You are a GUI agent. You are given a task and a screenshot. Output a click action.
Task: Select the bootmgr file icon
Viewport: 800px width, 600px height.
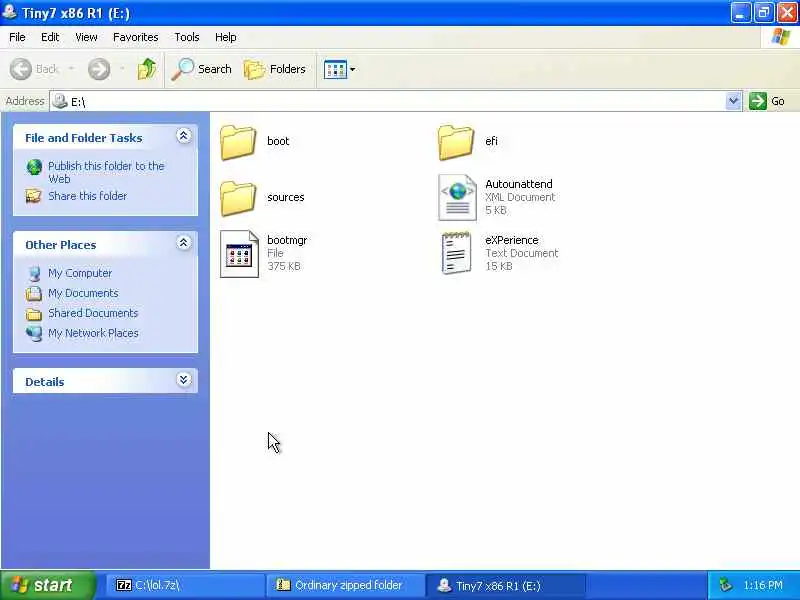pos(239,254)
